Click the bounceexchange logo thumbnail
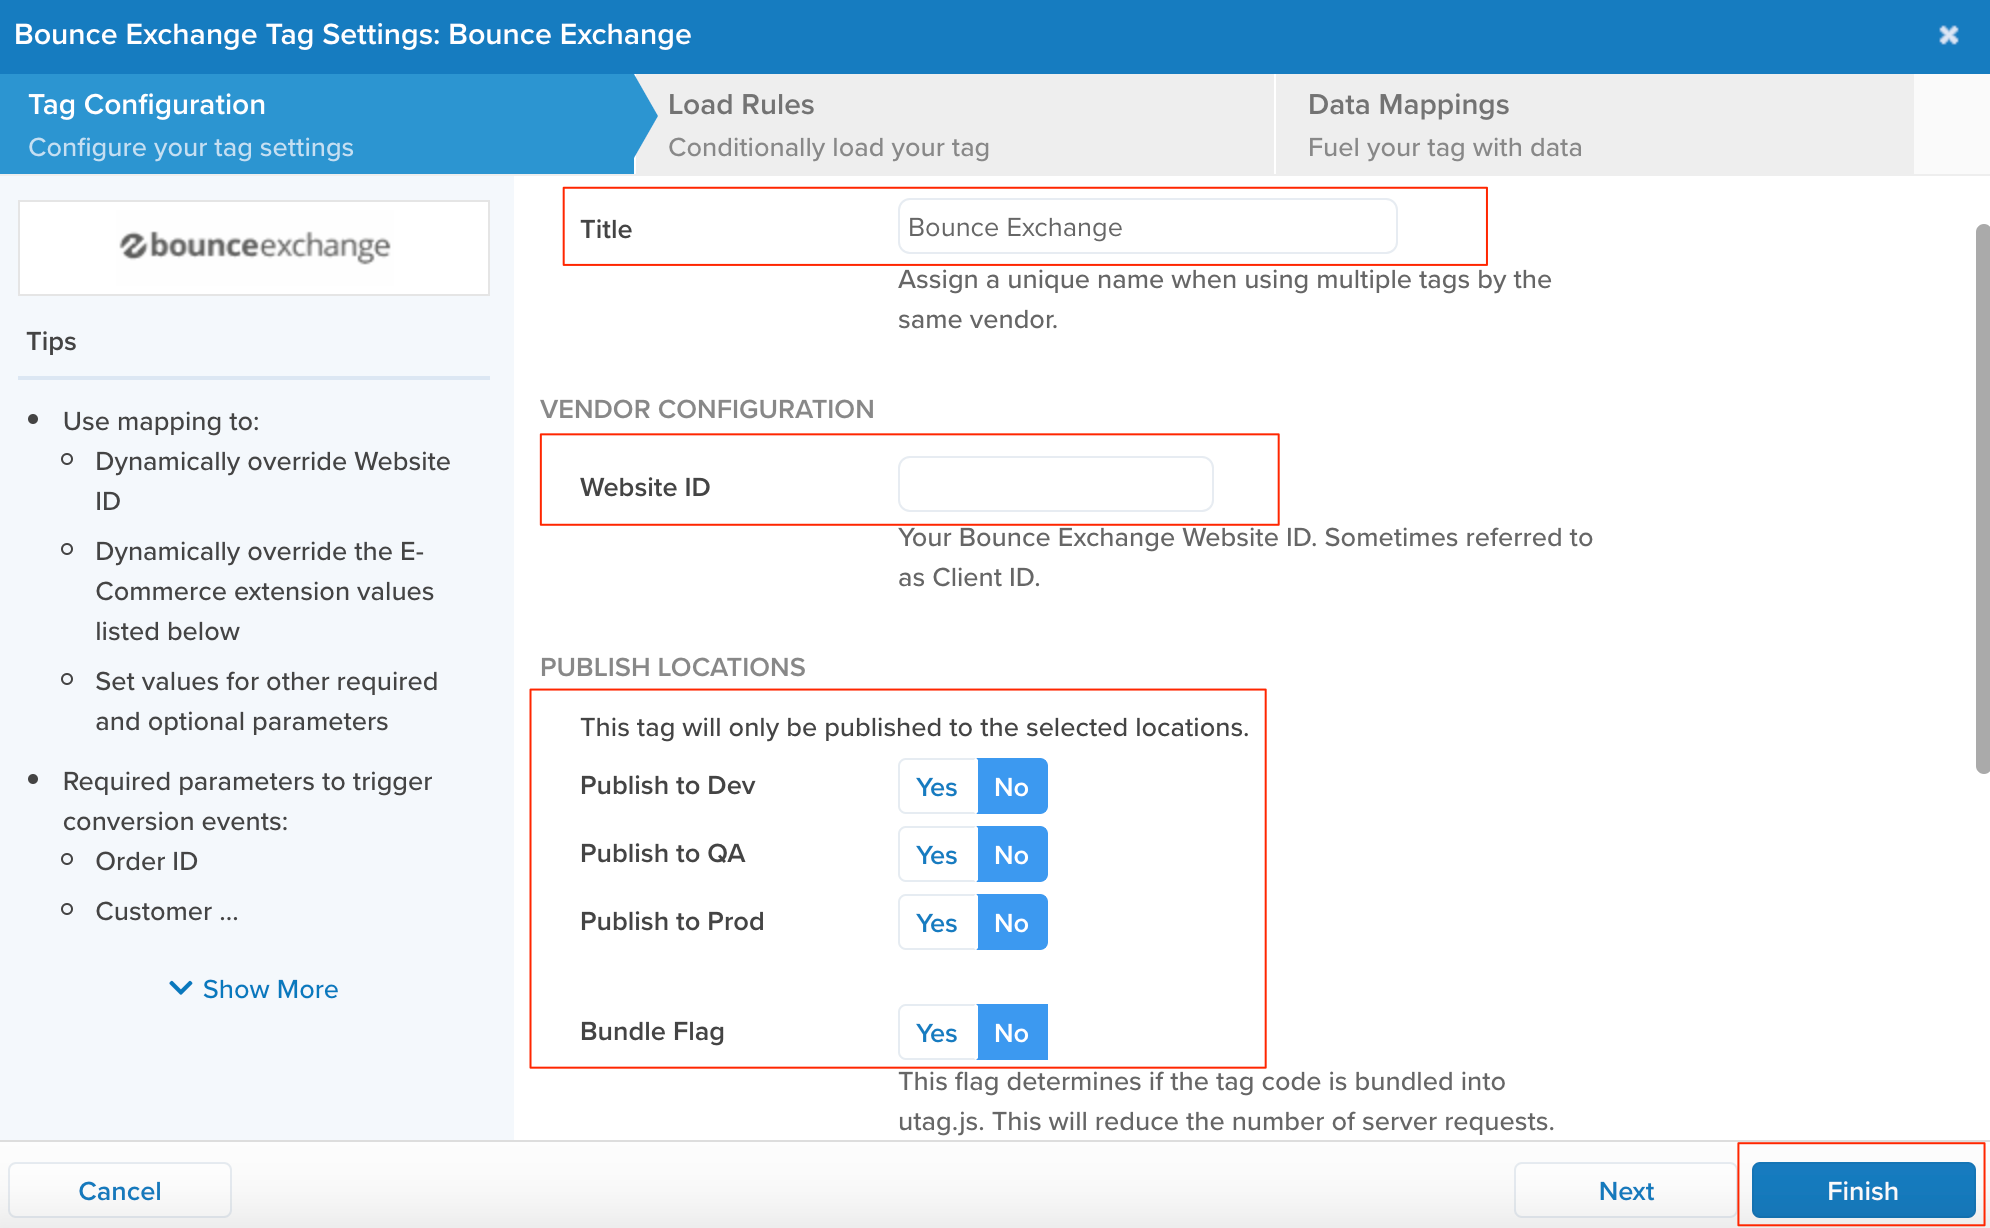The image size is (1990, 1228). coord(254,247)
